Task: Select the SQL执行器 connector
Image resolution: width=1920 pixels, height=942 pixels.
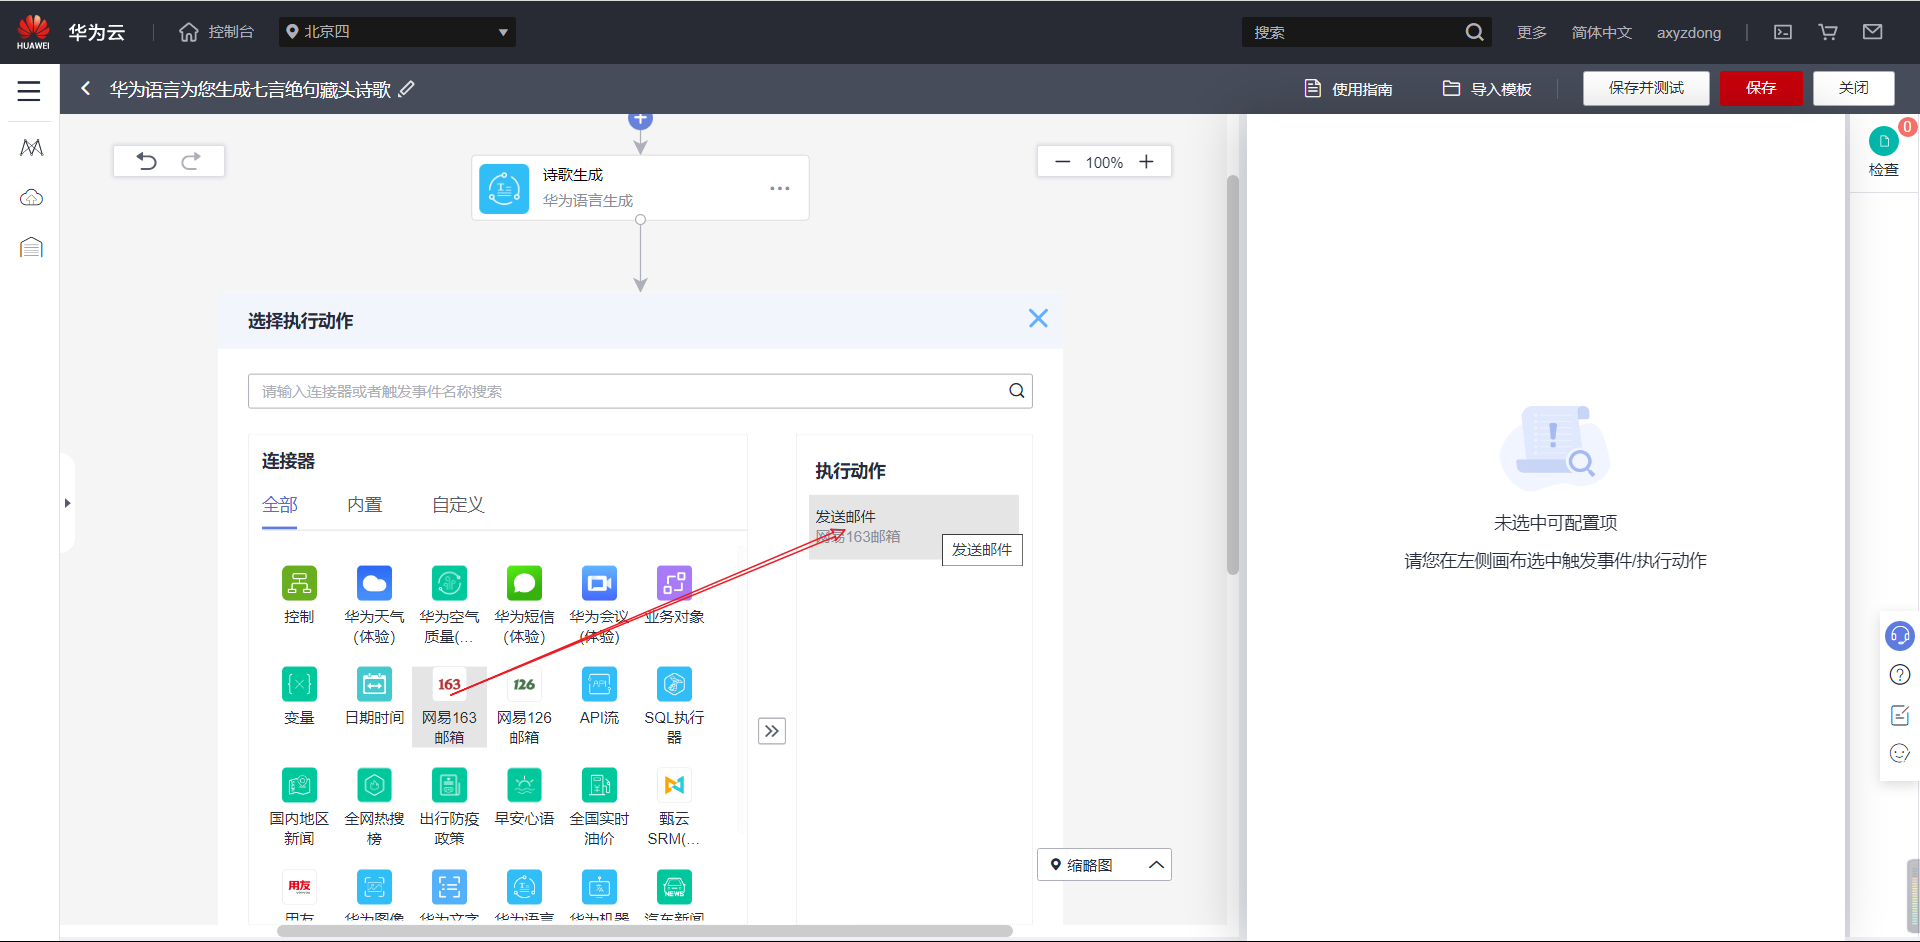Action: pos(674,706)
